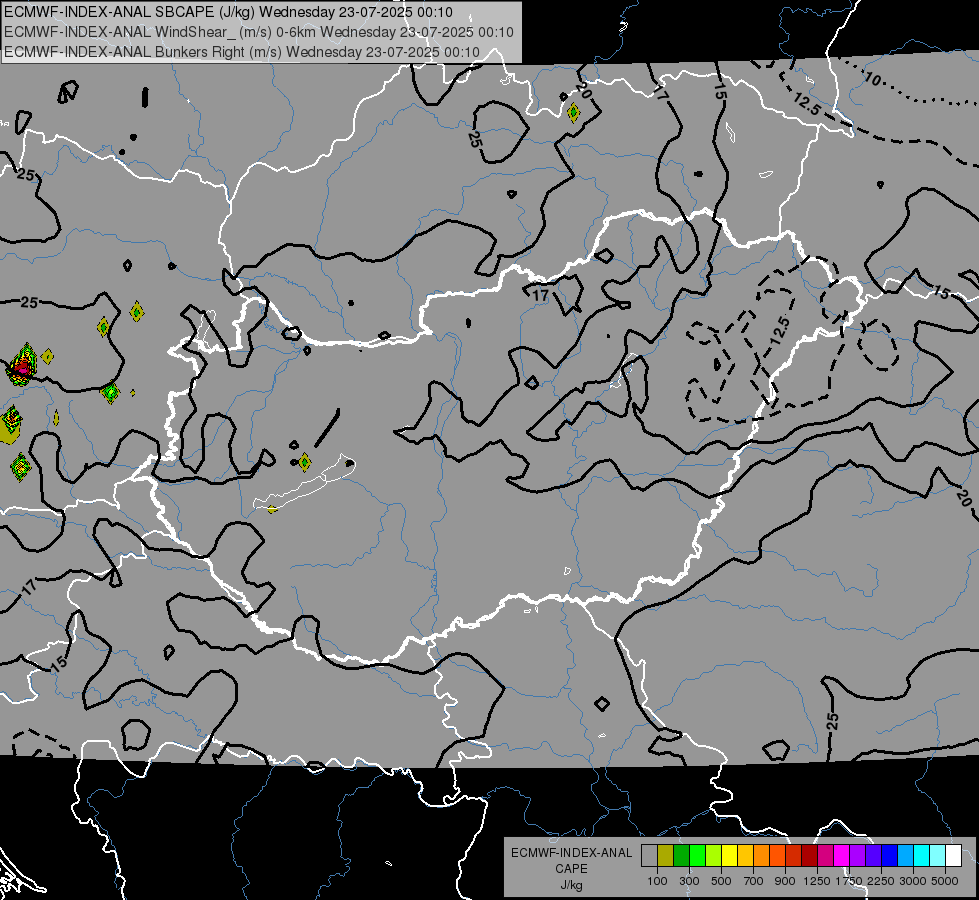
Task: Click the gray swatch in the CAPE legend
Action: (x=649, y=855)
